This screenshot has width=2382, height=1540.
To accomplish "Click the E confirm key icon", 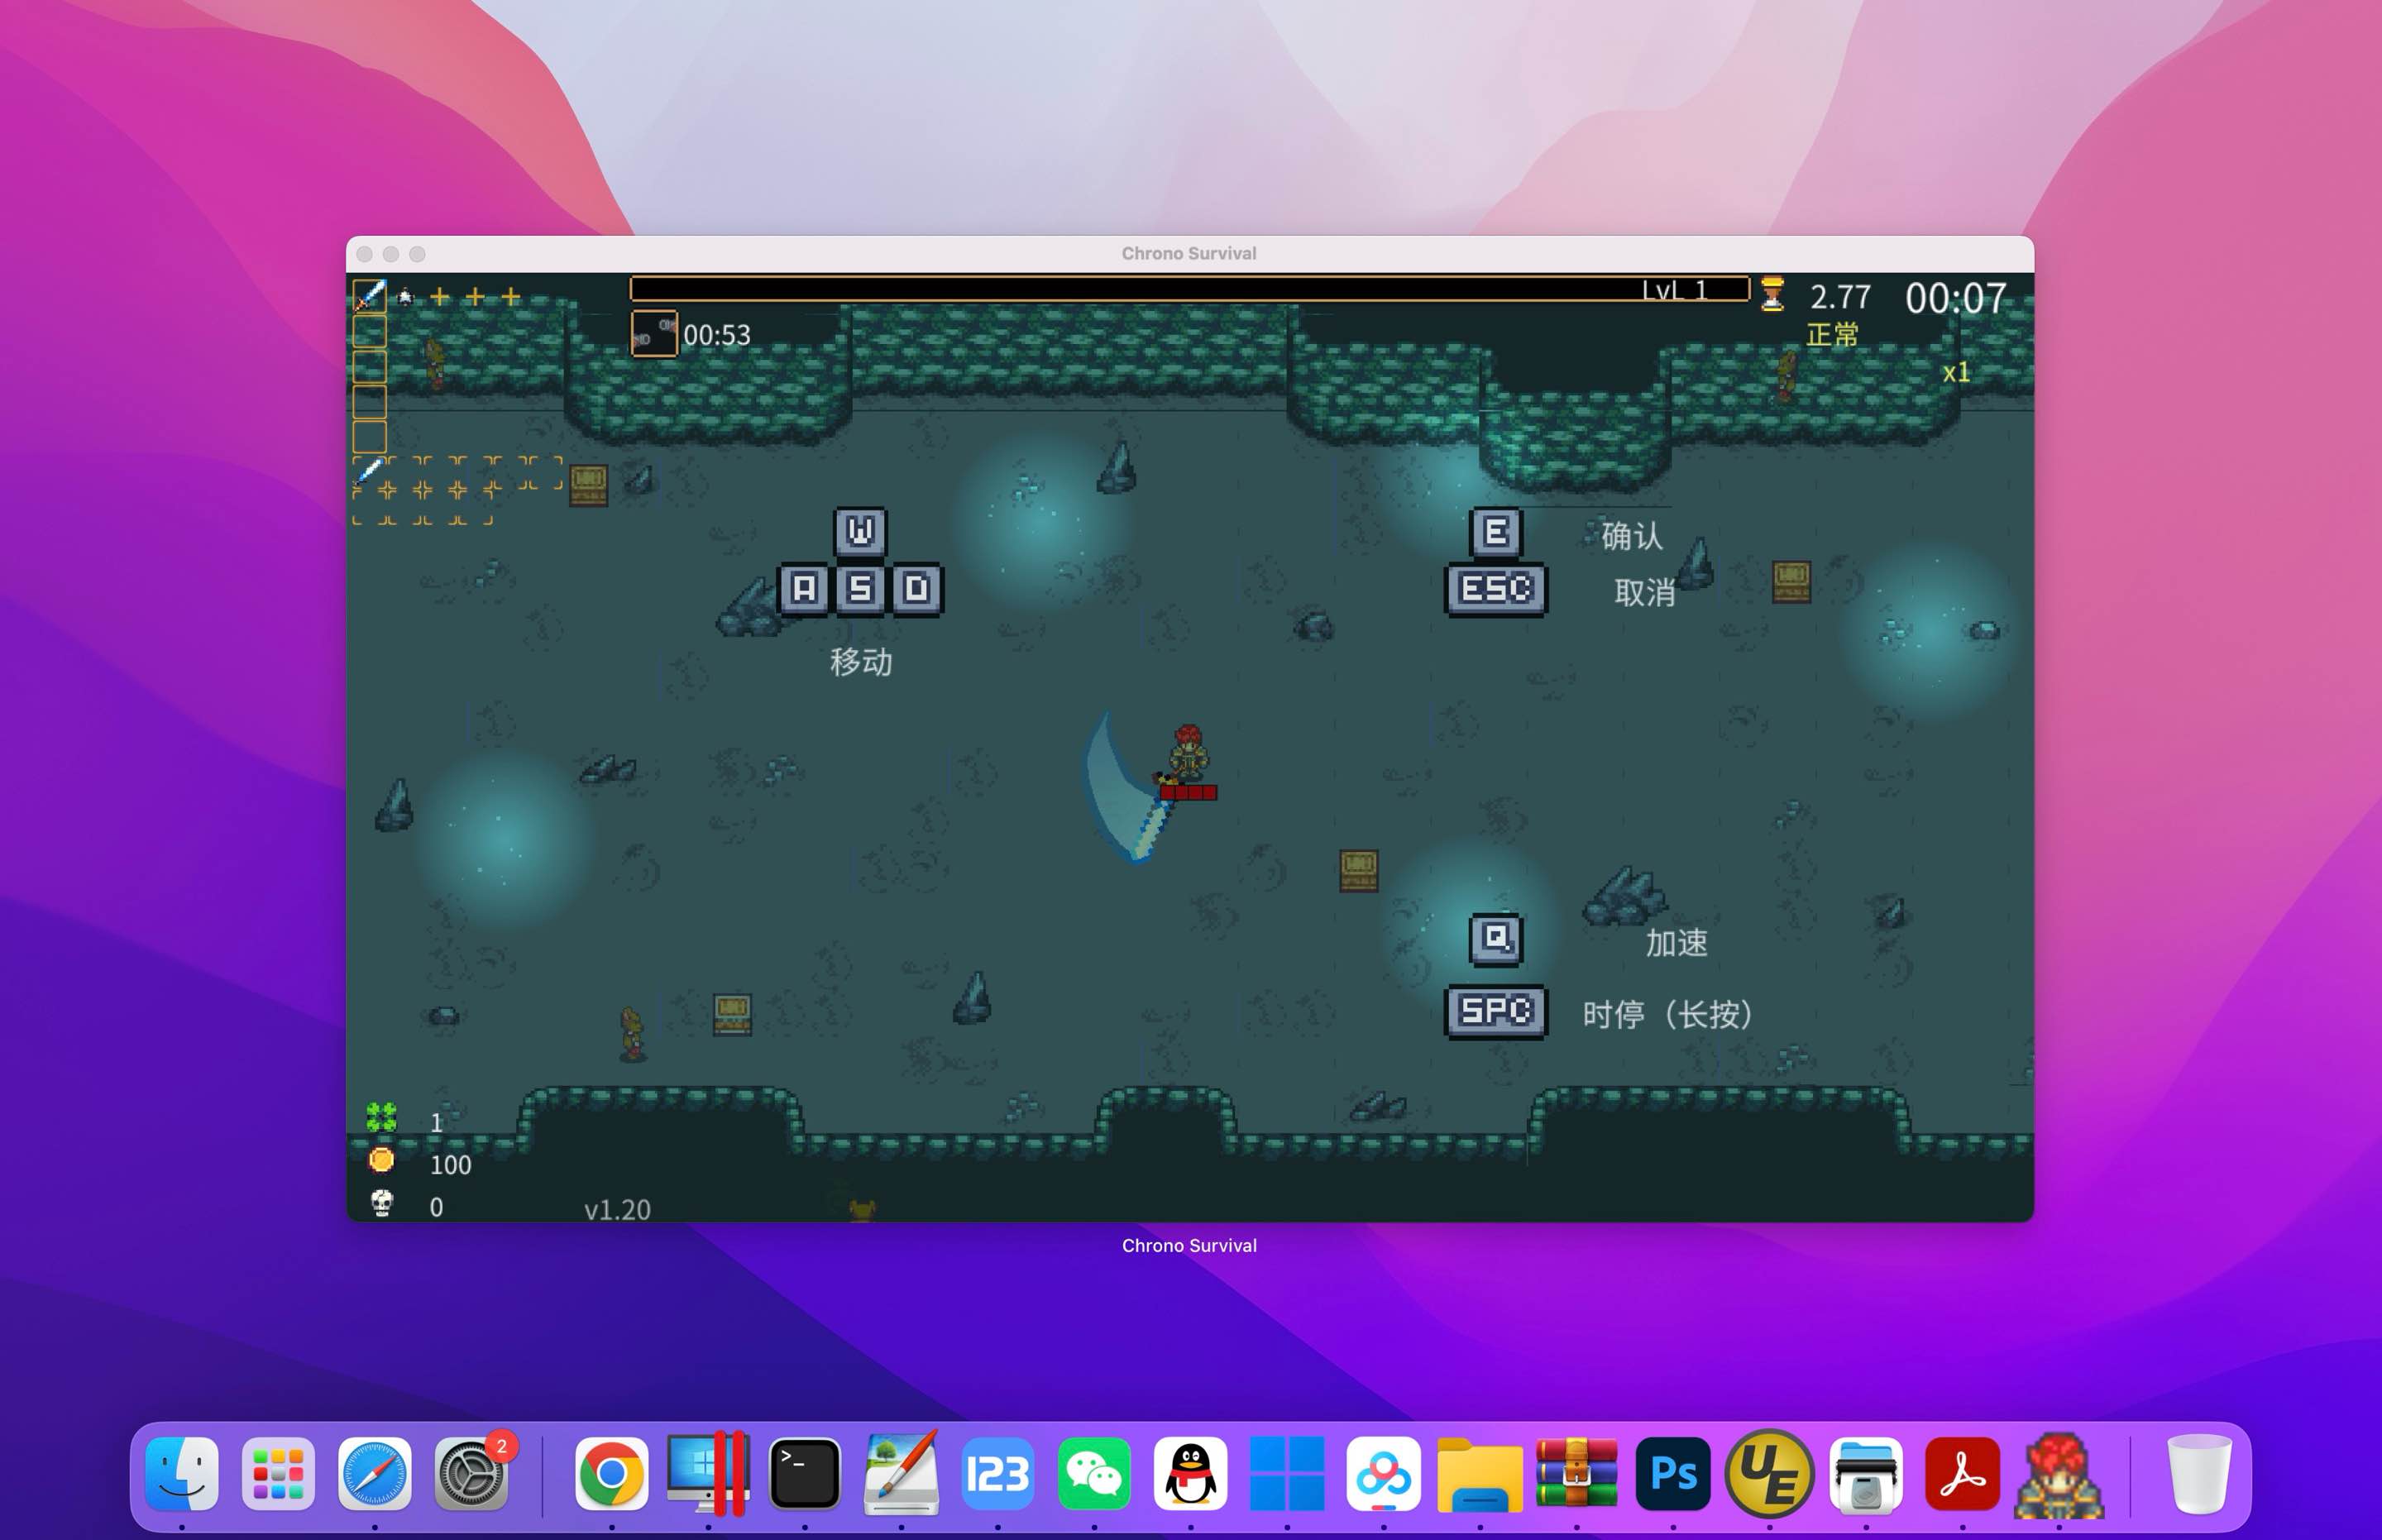I will 1496,532.
